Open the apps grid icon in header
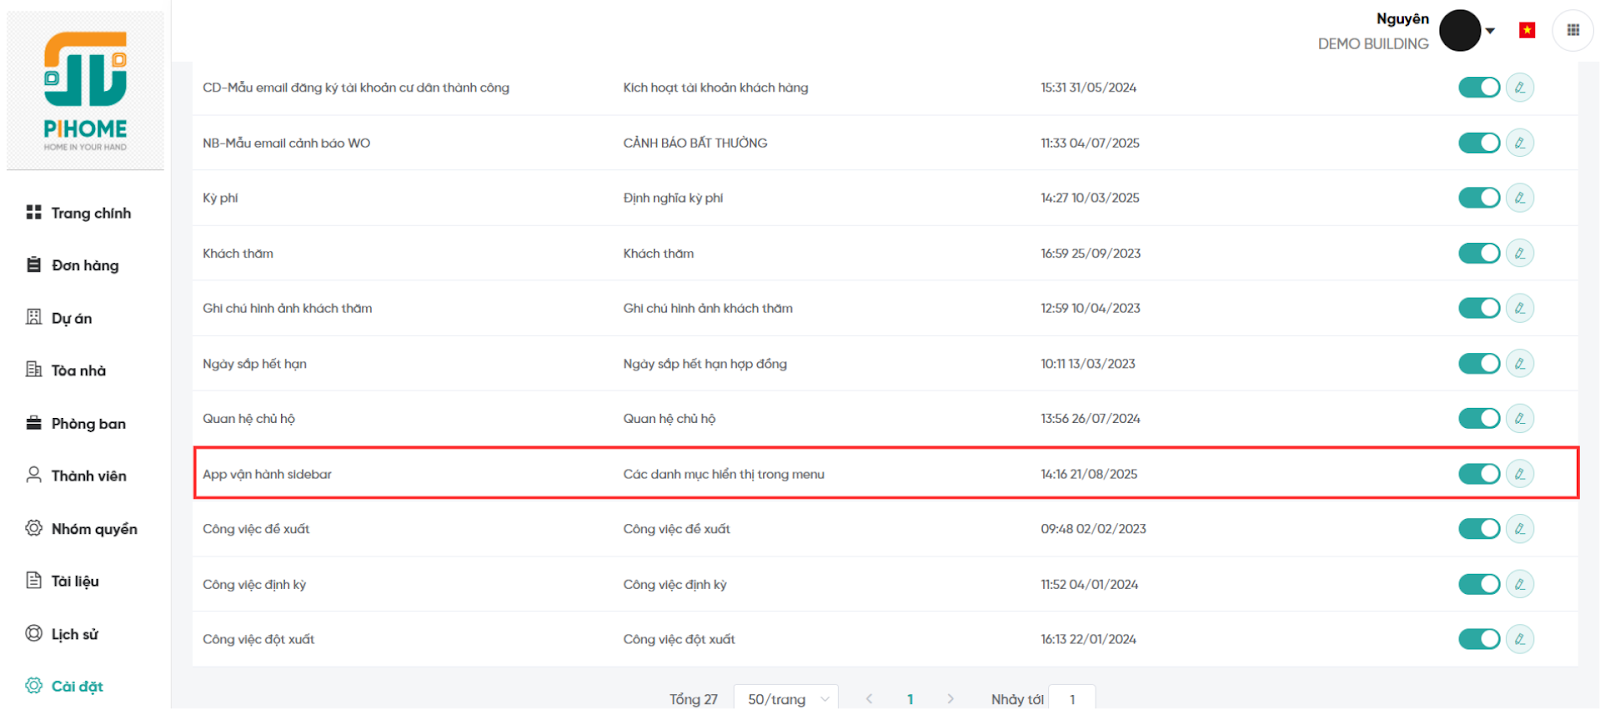 1572,30
